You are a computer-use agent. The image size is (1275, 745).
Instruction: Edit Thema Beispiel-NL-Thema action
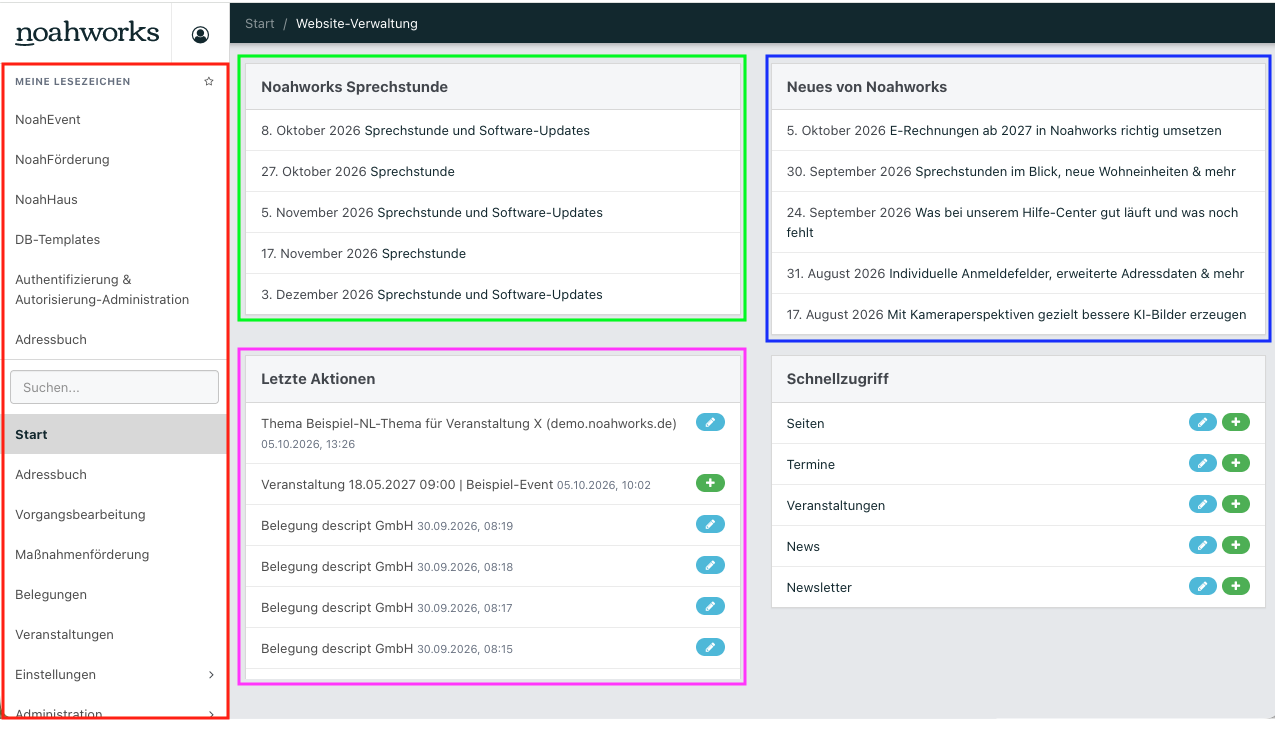point(710,422)
